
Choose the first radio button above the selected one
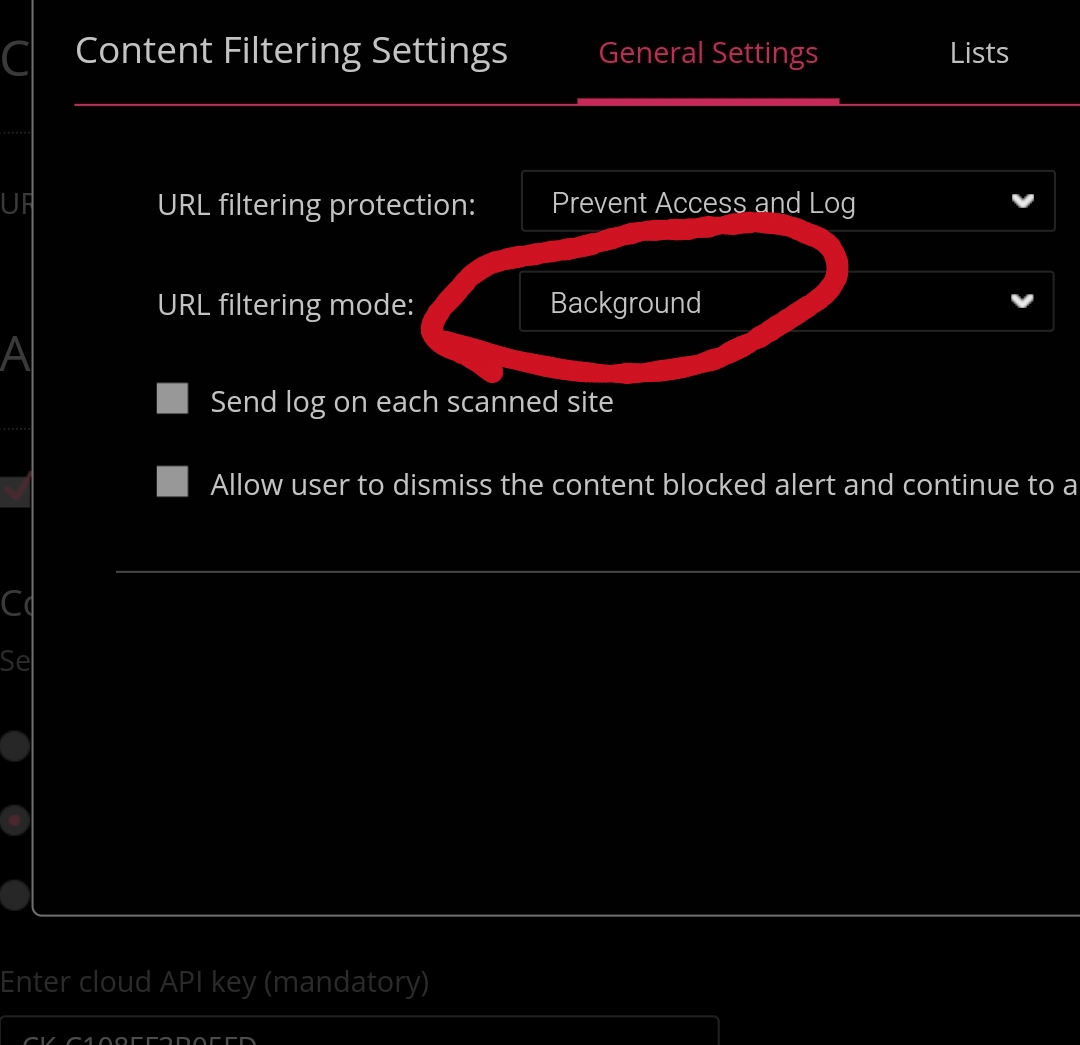pos(14,746)
